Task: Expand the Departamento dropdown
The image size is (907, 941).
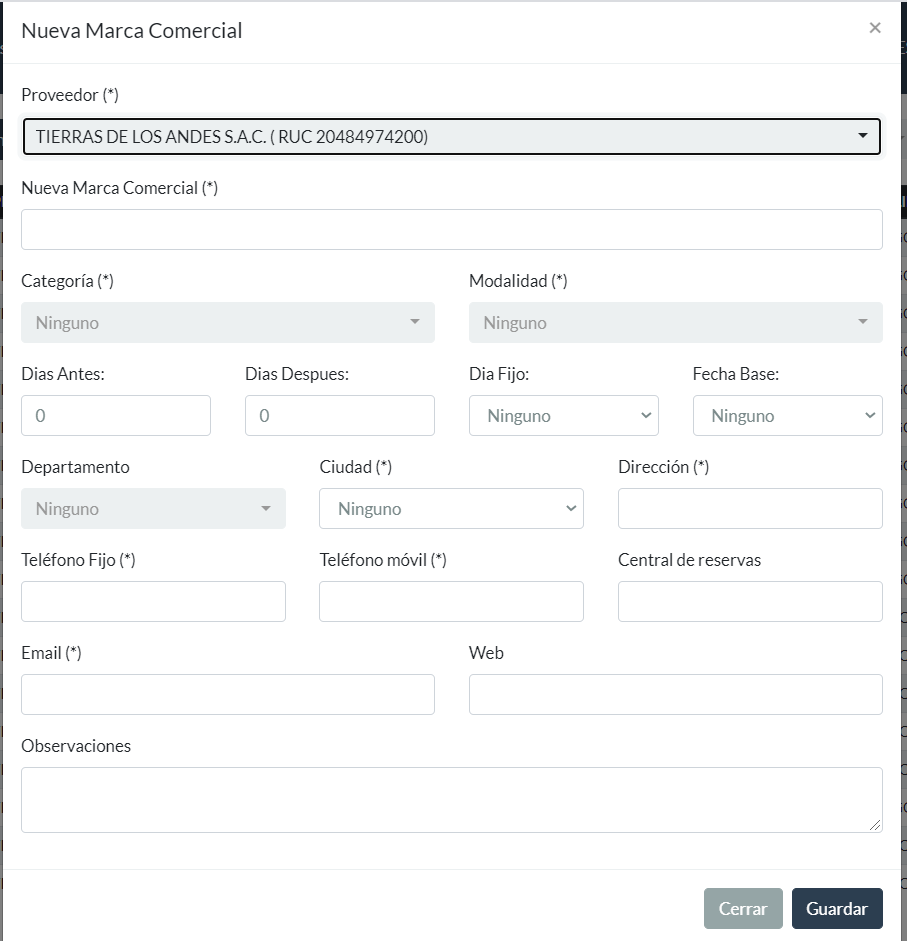Action: tap(153, 509)
